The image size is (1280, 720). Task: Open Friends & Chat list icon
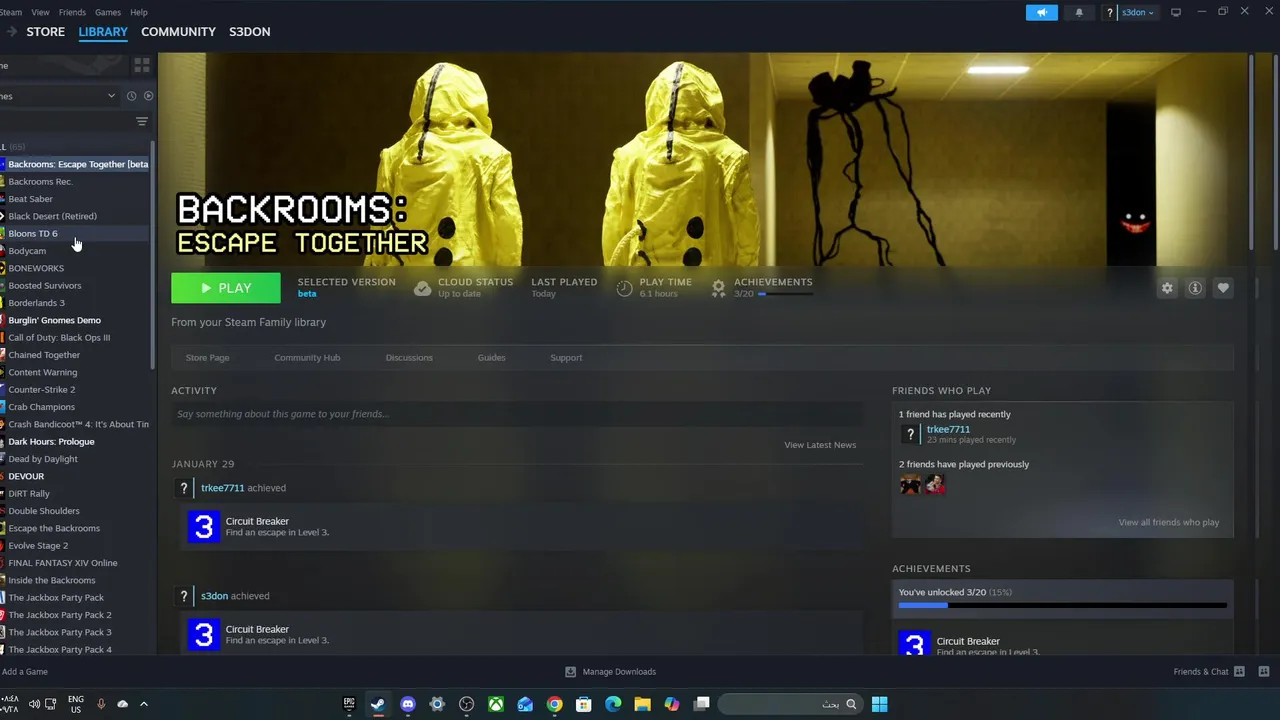click(x=1239, y=672)
